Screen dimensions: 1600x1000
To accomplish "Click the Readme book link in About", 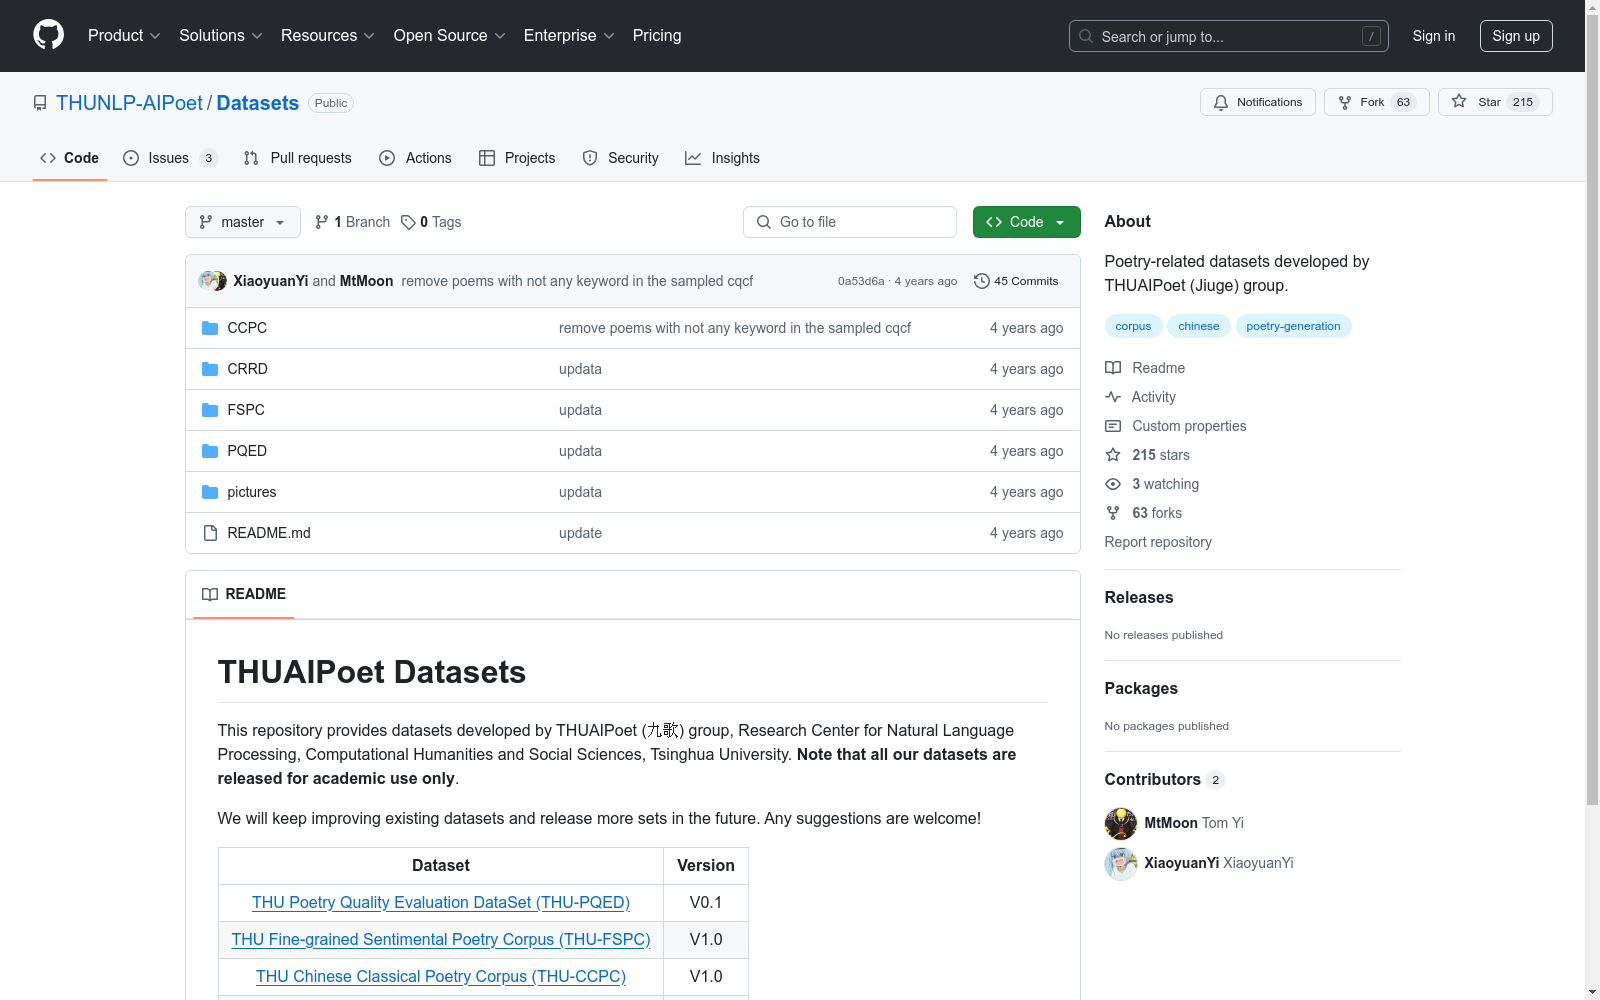I will 1145,368.
